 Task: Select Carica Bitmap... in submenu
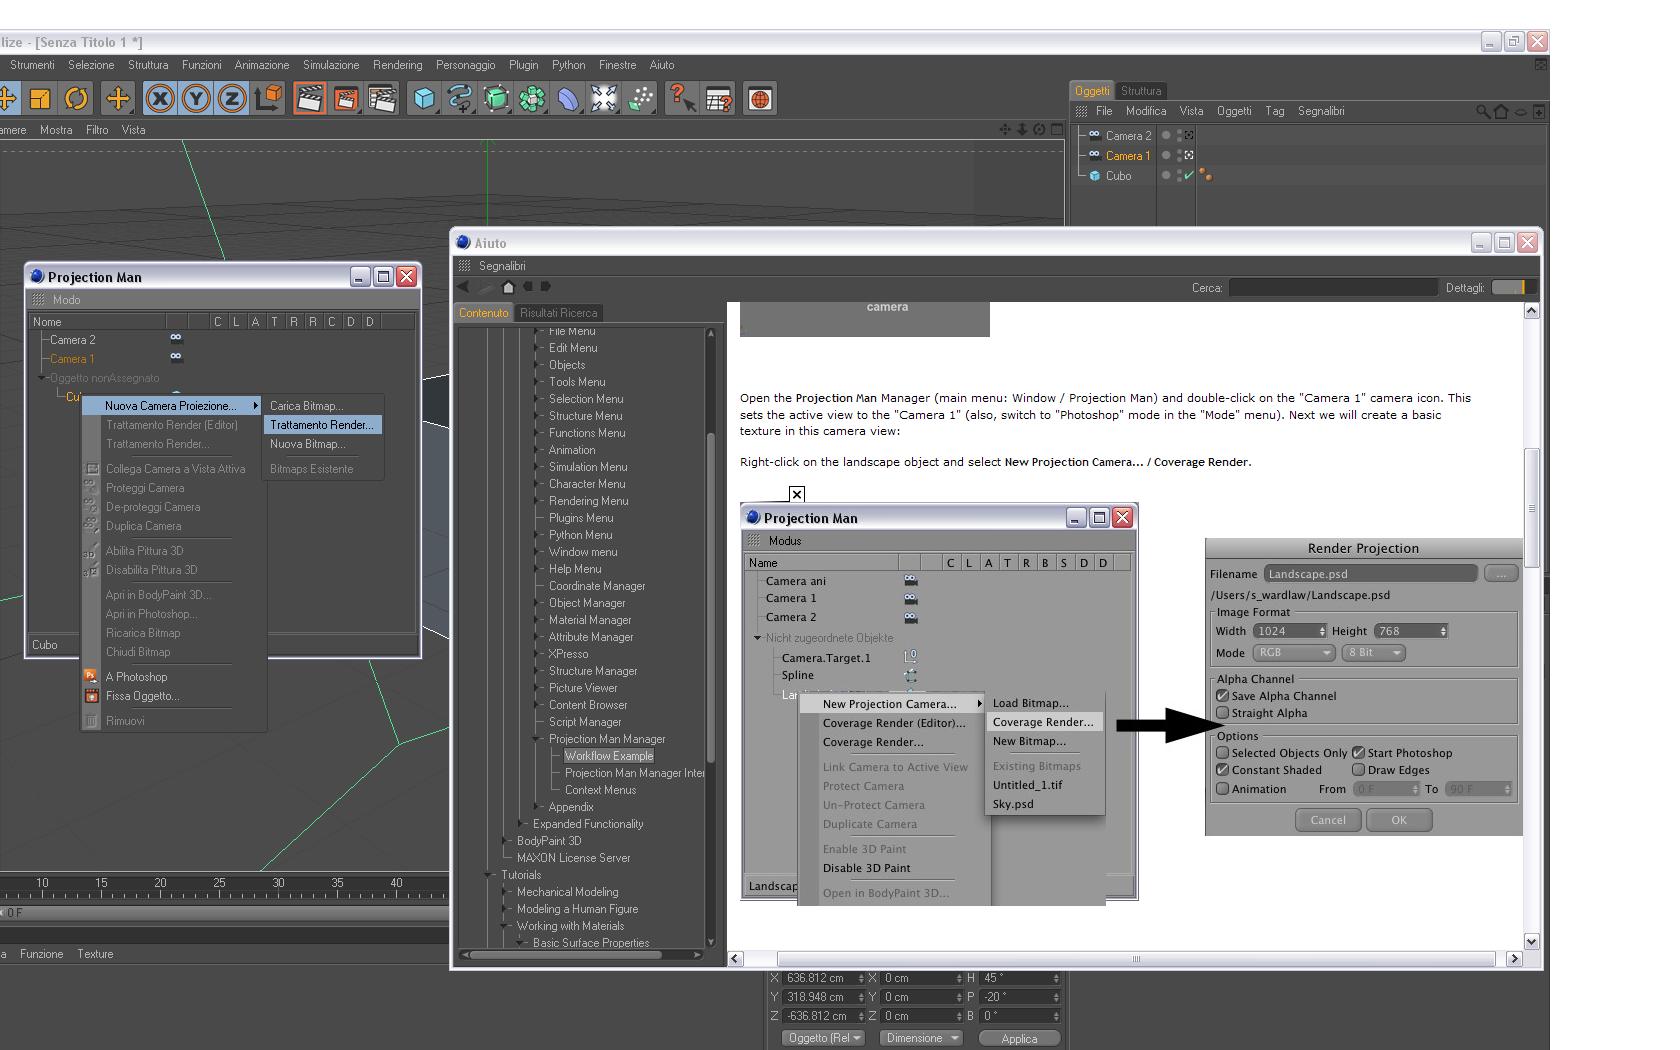tap(322, 406)
